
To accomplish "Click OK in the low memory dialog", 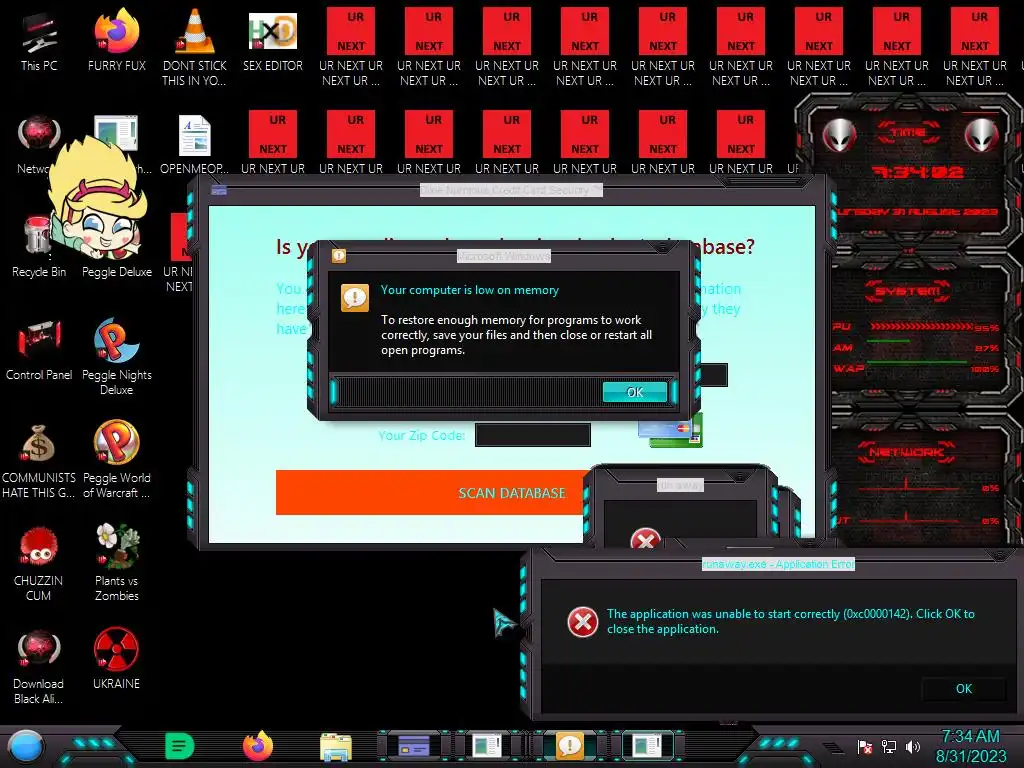I will click(635, 392).
